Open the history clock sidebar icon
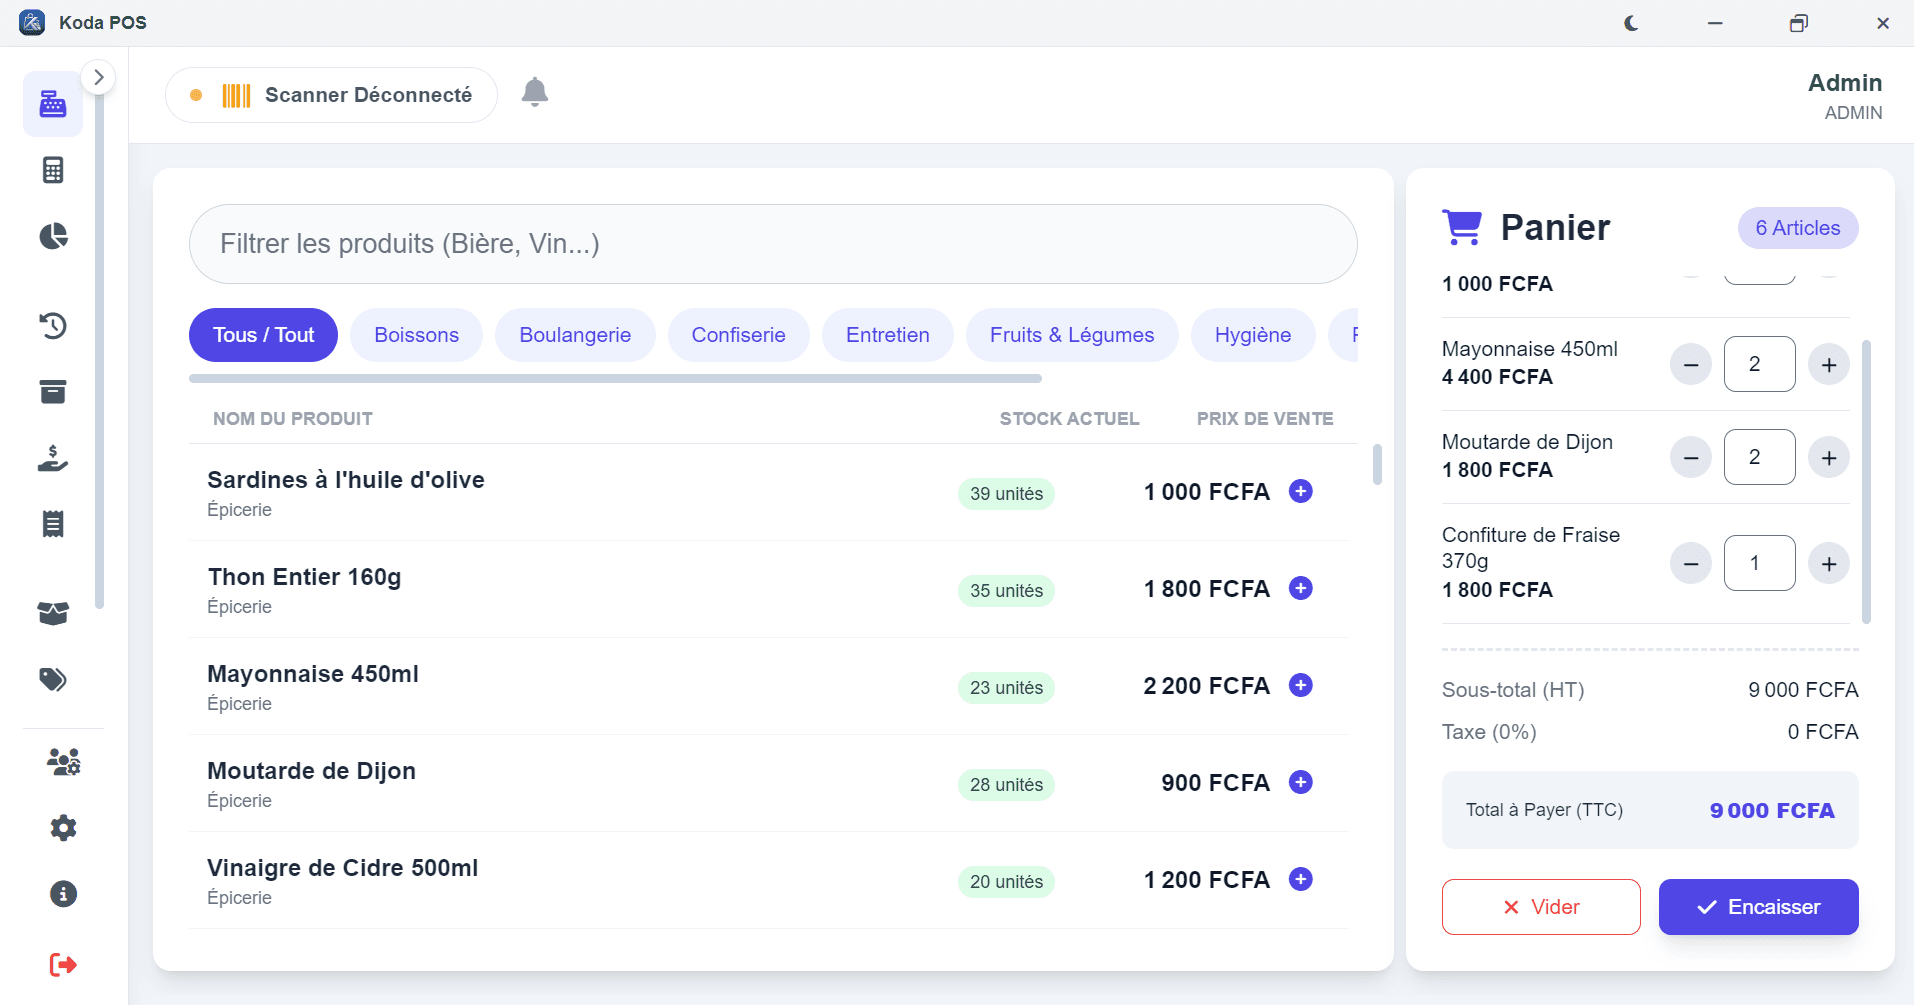The width and height of the screenshot is (1914, 1005). 53,325
